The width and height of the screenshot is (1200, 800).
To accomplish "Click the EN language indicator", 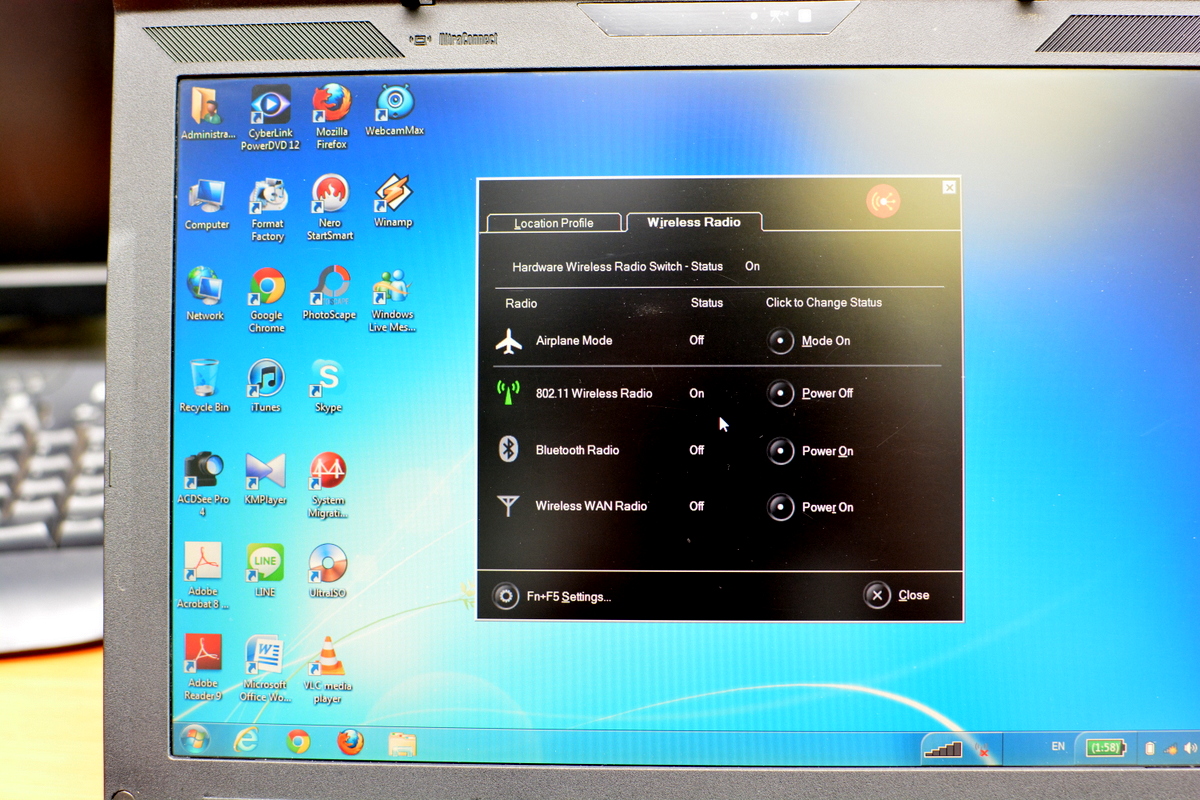I will click(1058, 746).
